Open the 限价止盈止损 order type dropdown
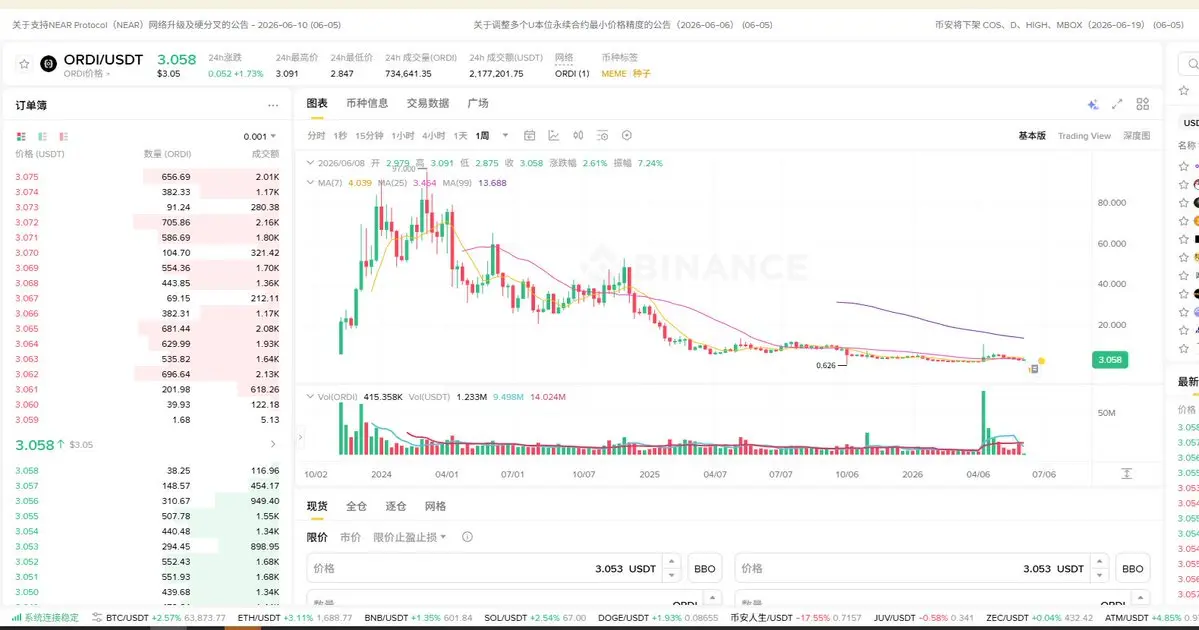This screenshot has height=630, width=1199. coord(409,537)
